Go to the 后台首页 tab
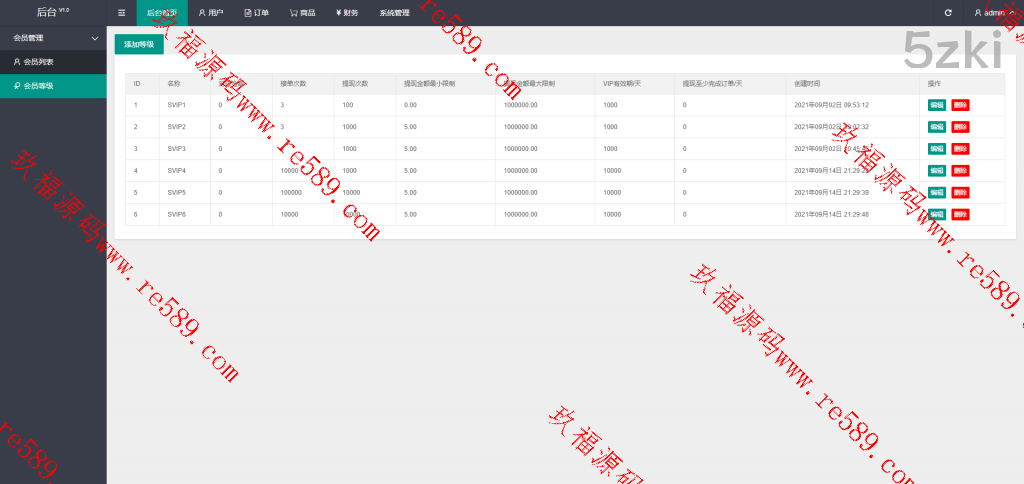Screen dimensions: 1024x484 tap(161, 13)
